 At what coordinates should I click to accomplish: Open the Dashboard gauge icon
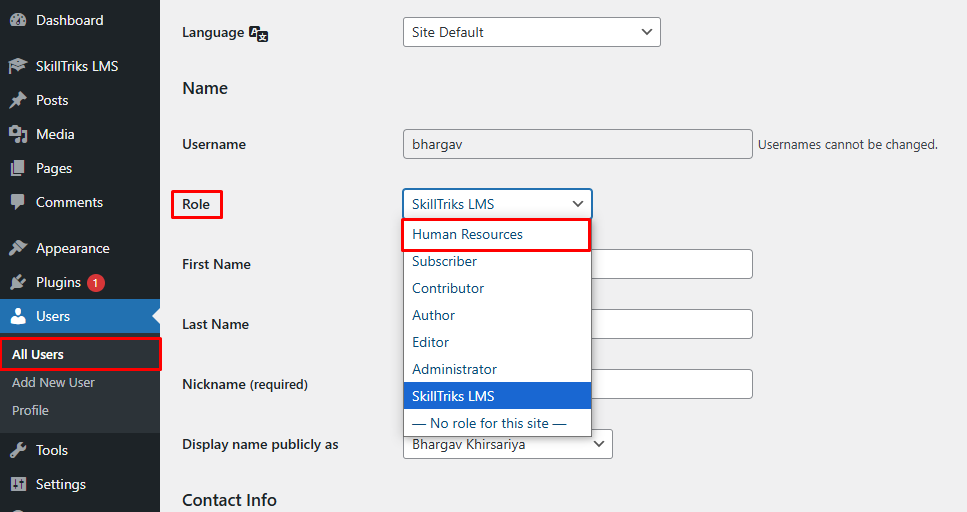click(18, 20)
